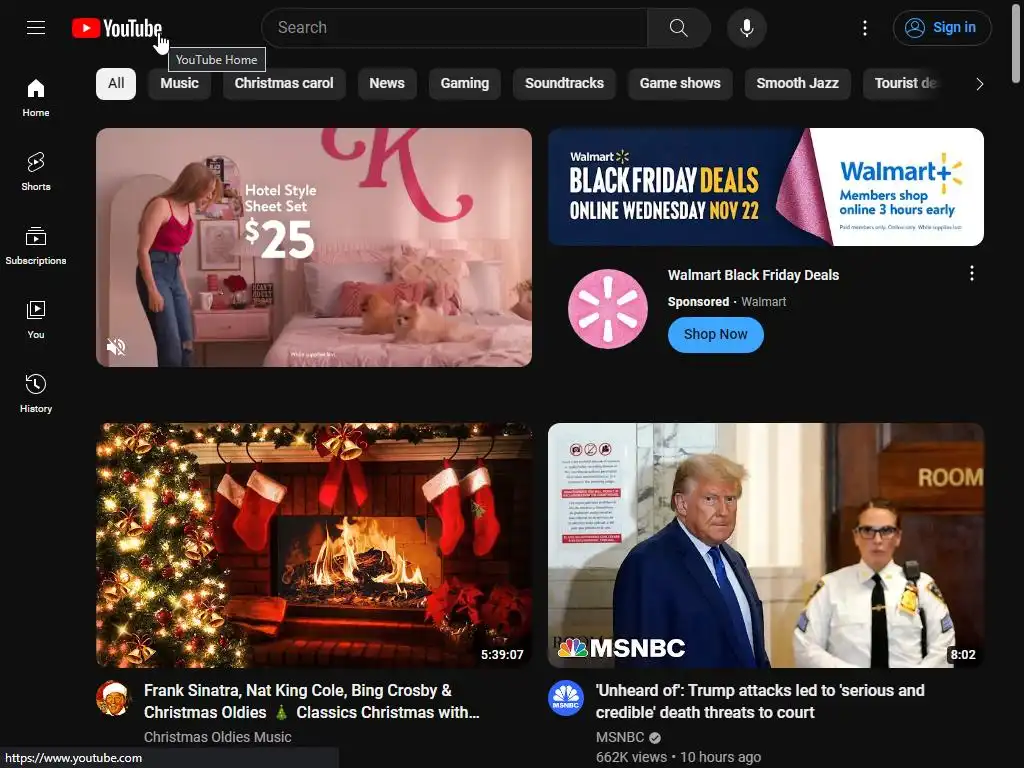The height and width of the screenshot is (768, 1024).
Task: Open the 'Unheard of' Trump attacks title
Action: [760, 701]
